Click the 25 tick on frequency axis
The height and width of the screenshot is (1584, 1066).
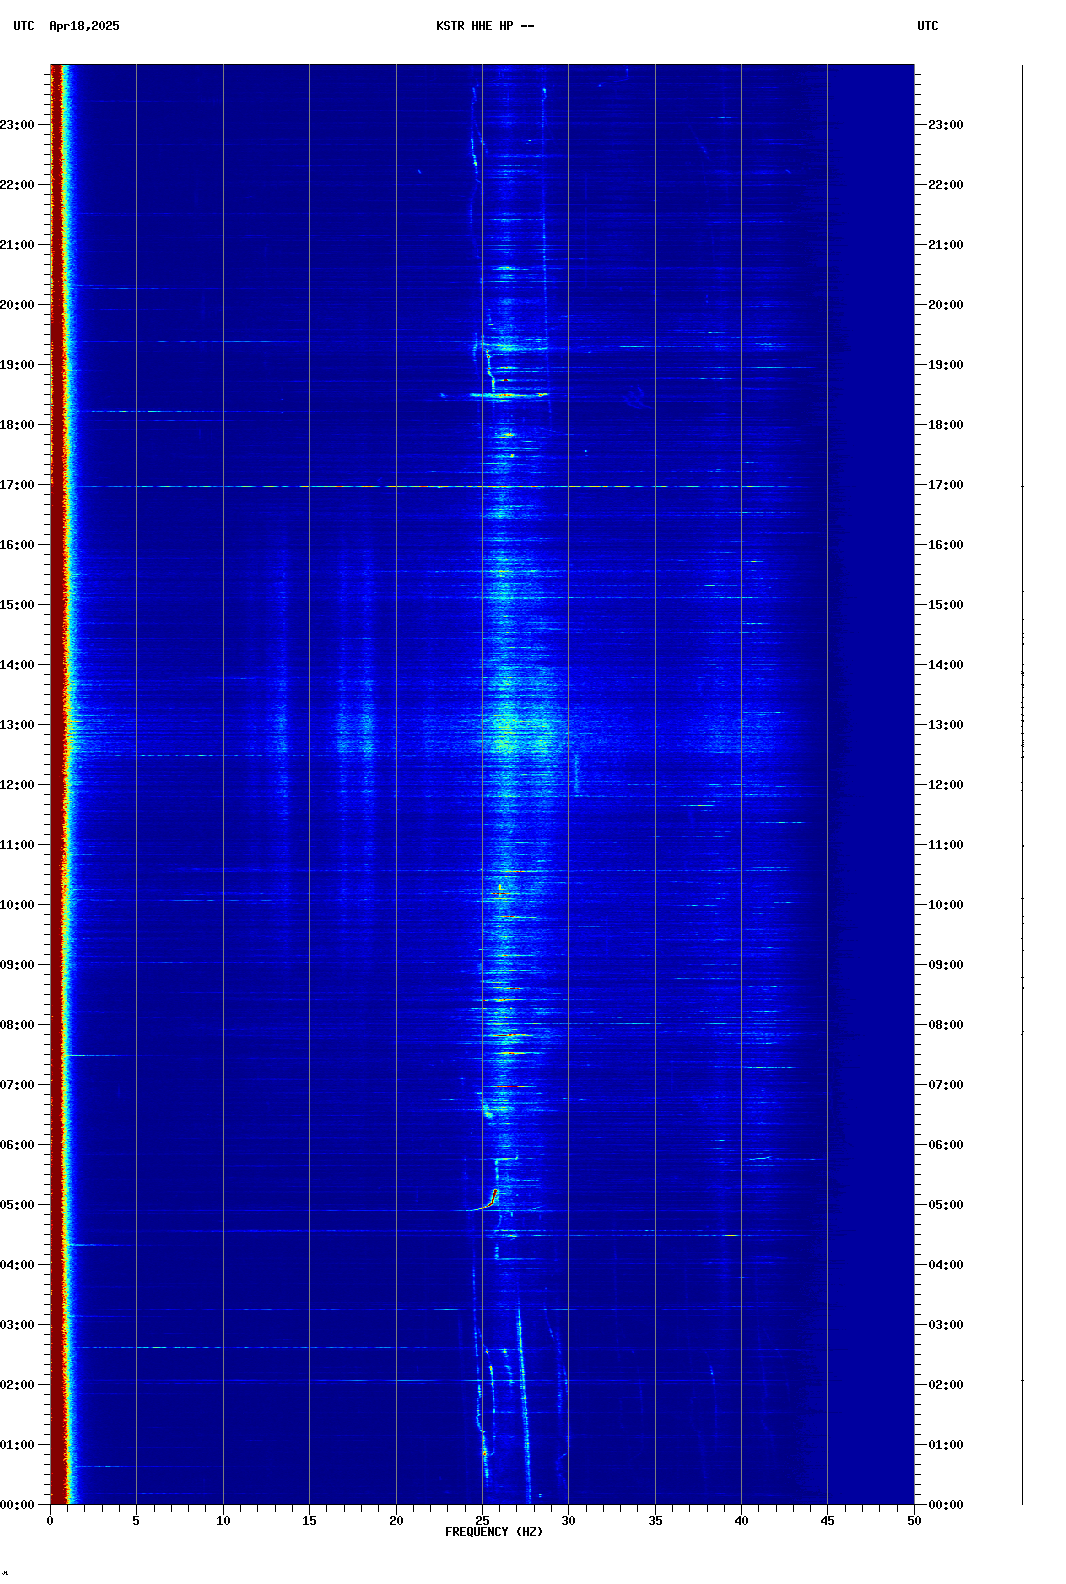(482, 1521)
